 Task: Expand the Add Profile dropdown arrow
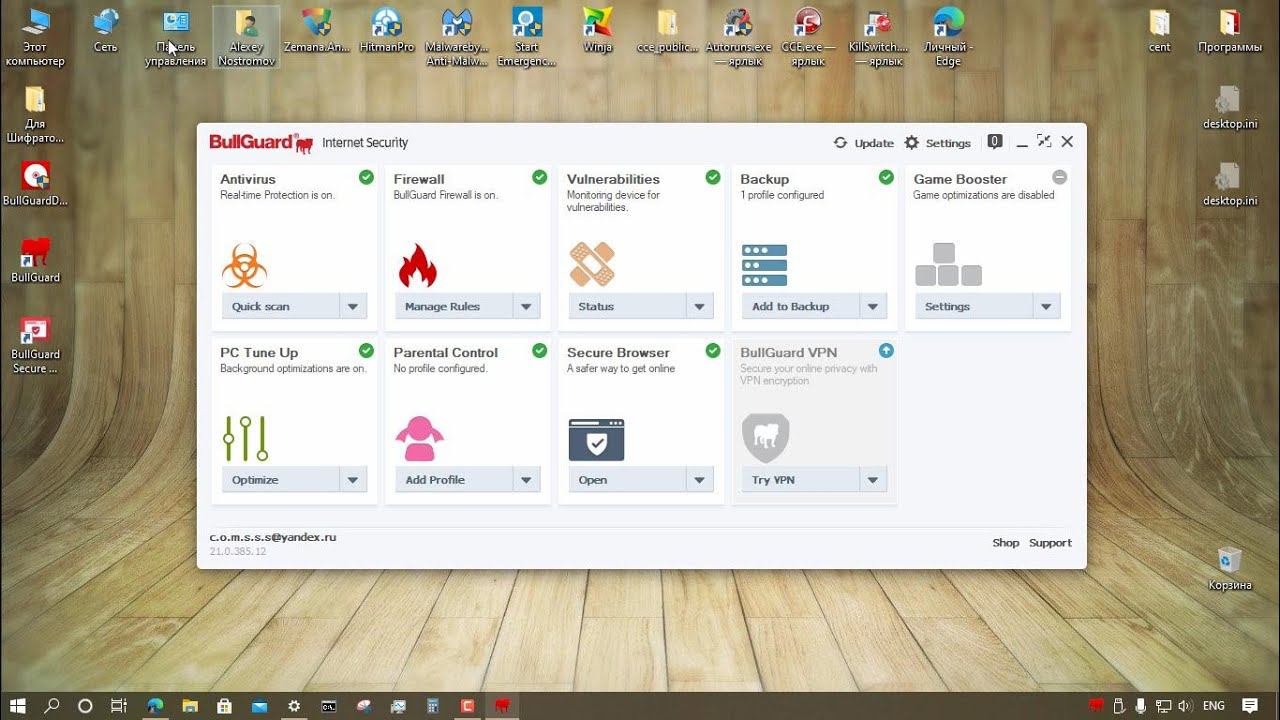(527, 480)
